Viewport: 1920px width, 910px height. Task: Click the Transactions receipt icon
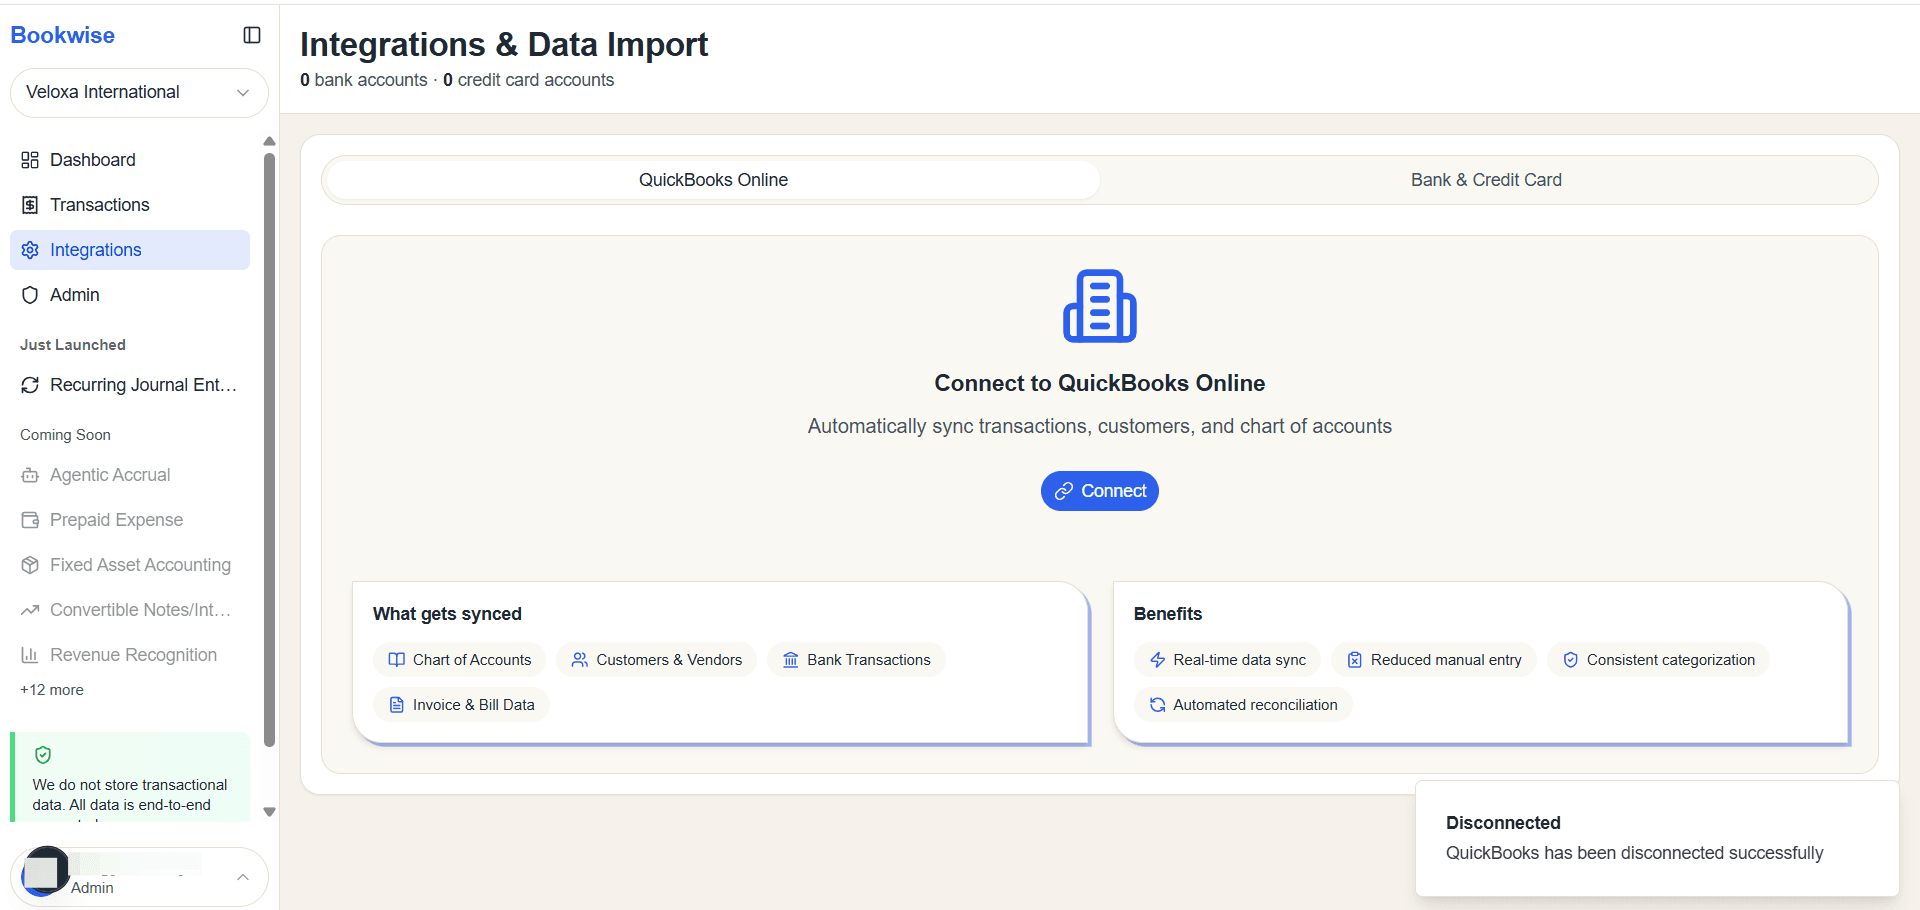tap(30, 205)
